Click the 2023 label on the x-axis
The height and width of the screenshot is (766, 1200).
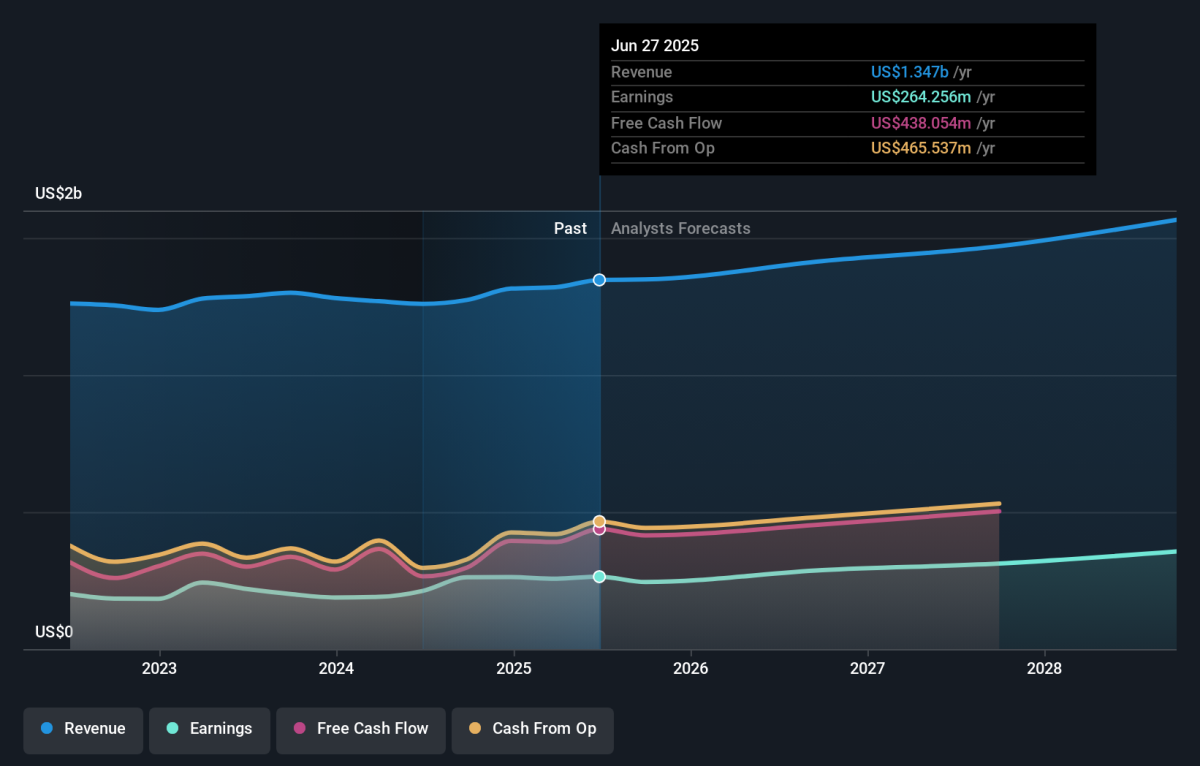coord(159,668)
